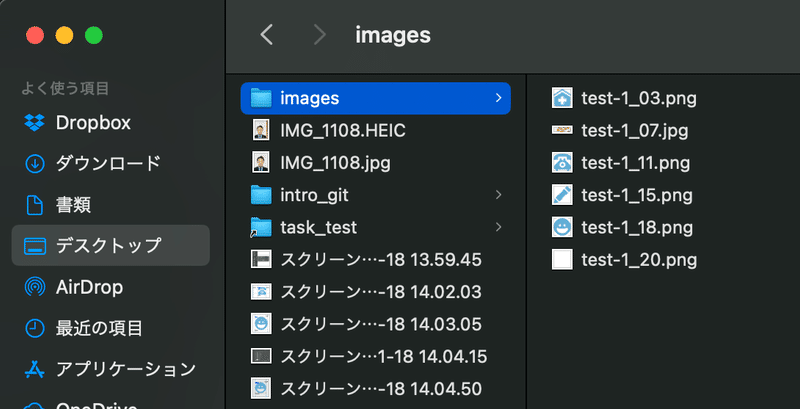This screenshot has width=800, height=409.
Task: Select the smiley file test-1_18.png
Action: pos(622,227)
